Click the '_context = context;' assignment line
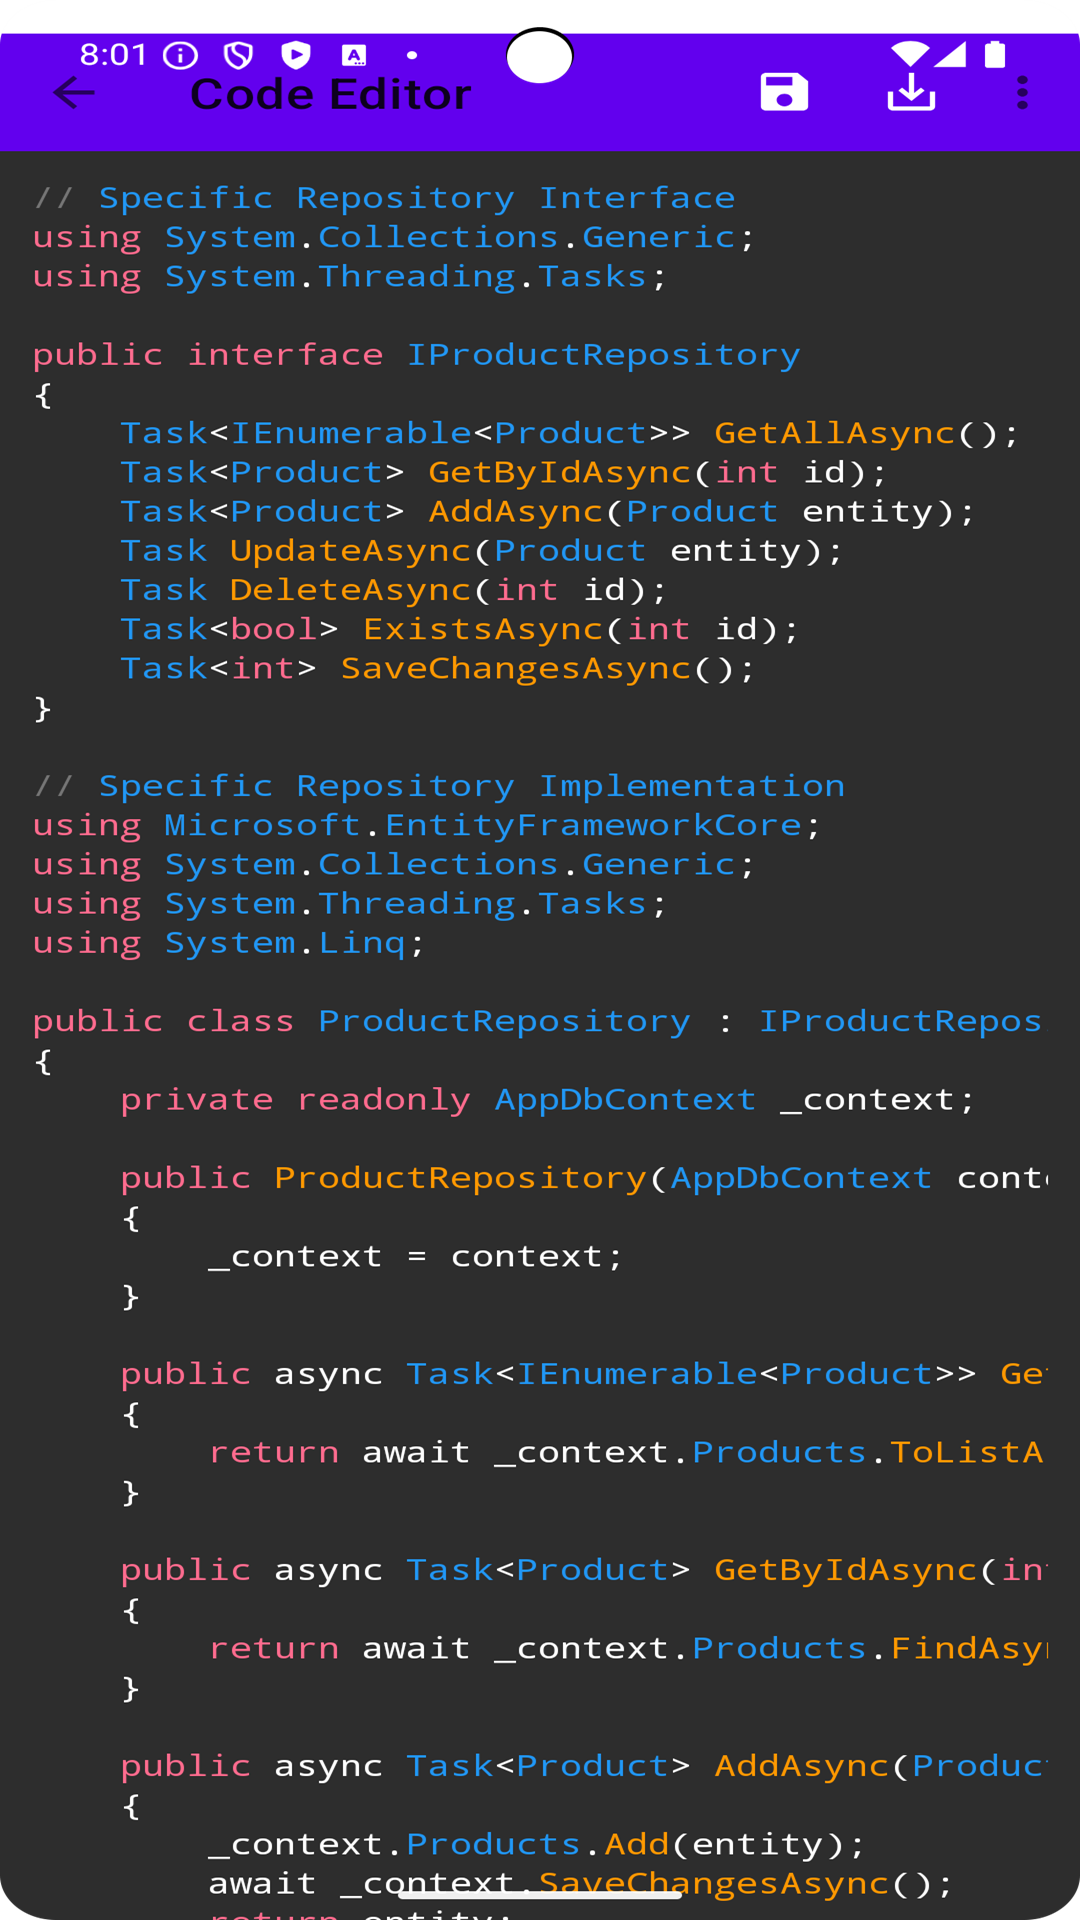Screen dimensions: 1080x1920 click(x=415, y=1256)
